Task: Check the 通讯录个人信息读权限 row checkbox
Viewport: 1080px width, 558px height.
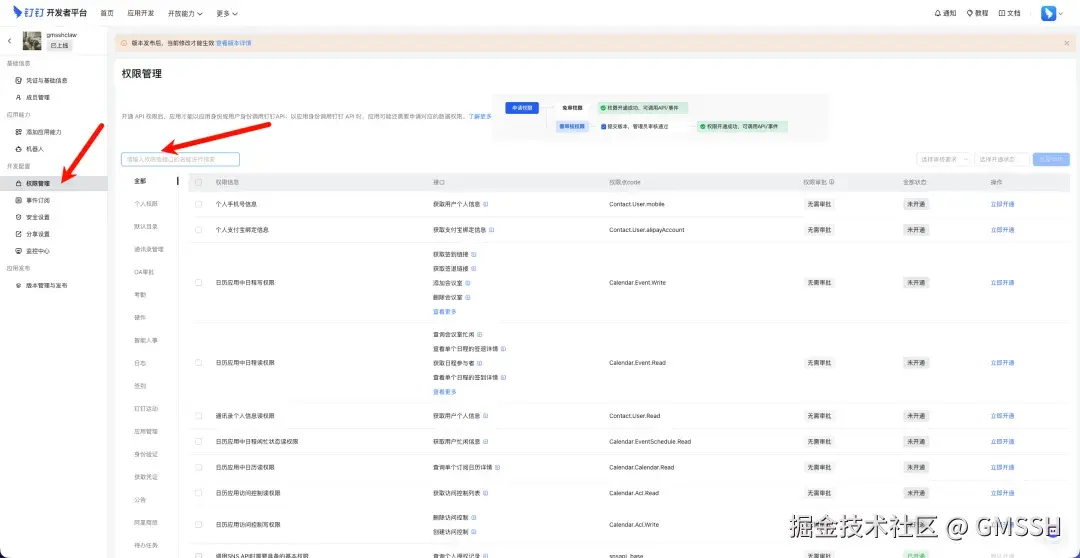Action: click(x=199, y=416)
